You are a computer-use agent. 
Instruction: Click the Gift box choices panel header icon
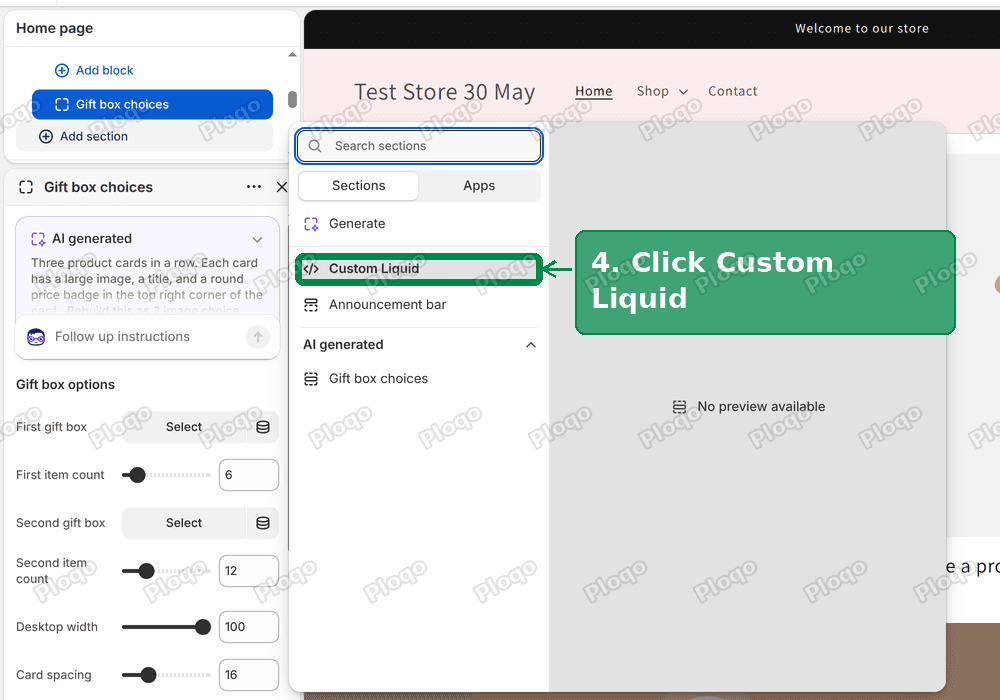26,187
